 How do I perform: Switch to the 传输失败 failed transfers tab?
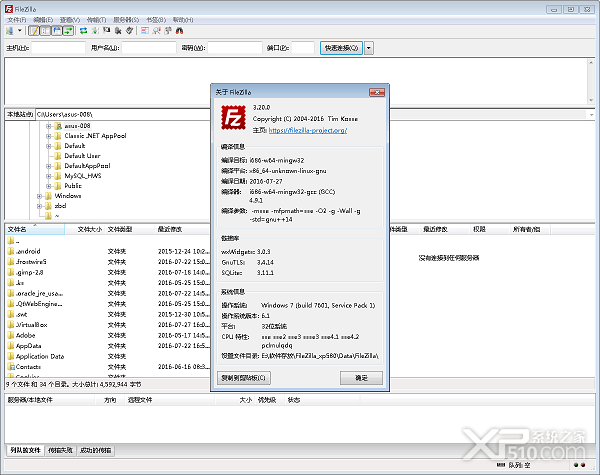pos(60,451)
